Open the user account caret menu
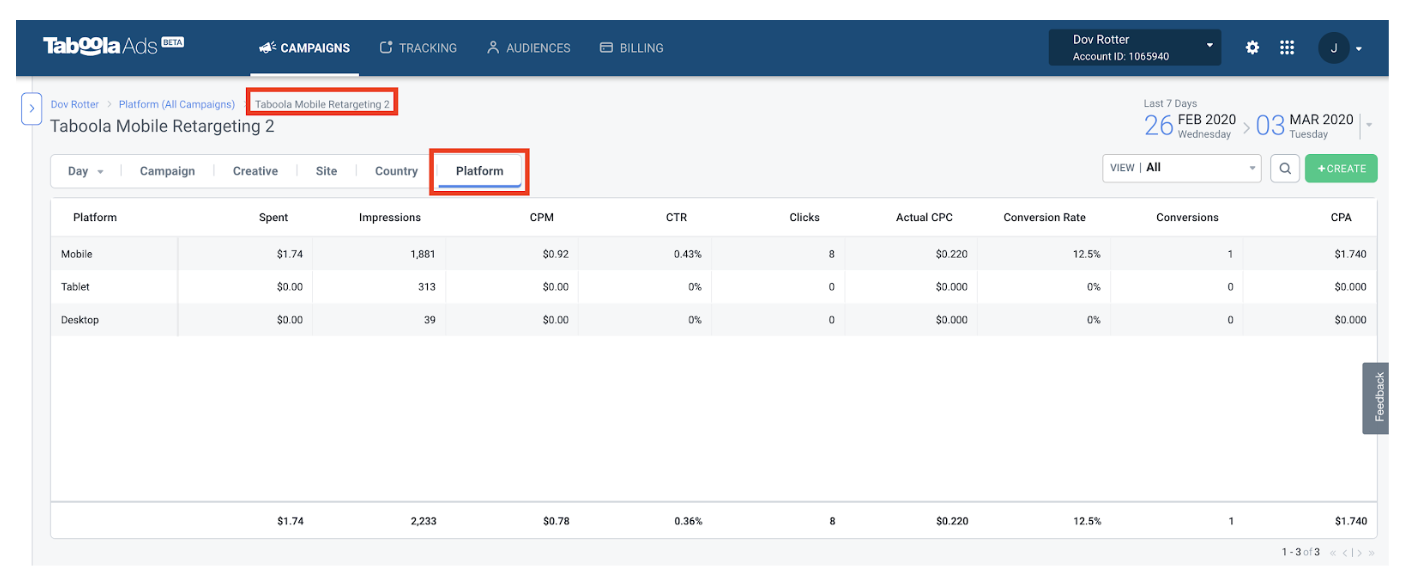This screenshot has width=1416, height=582. click(x=1358, y=48)
